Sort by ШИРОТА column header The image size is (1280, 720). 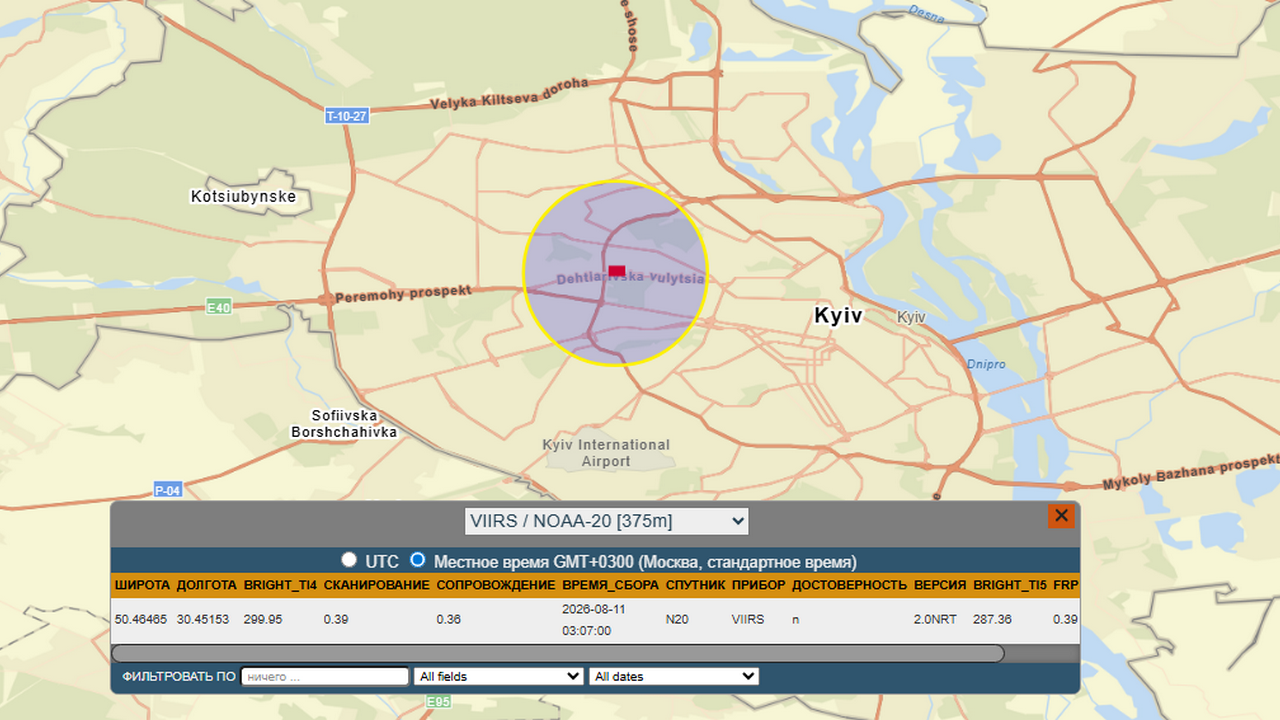point(142,585)
